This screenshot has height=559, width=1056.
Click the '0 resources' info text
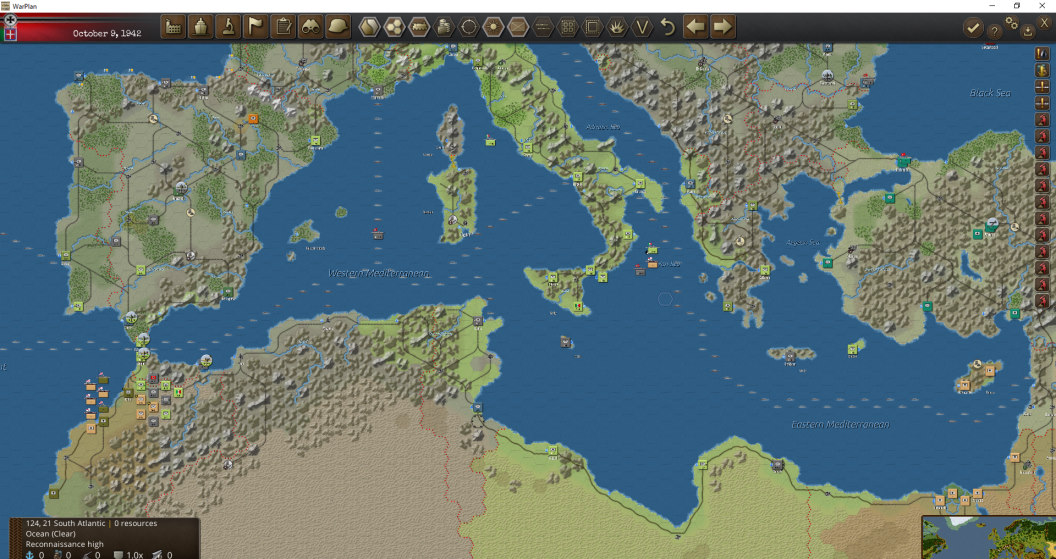point(135,523)
